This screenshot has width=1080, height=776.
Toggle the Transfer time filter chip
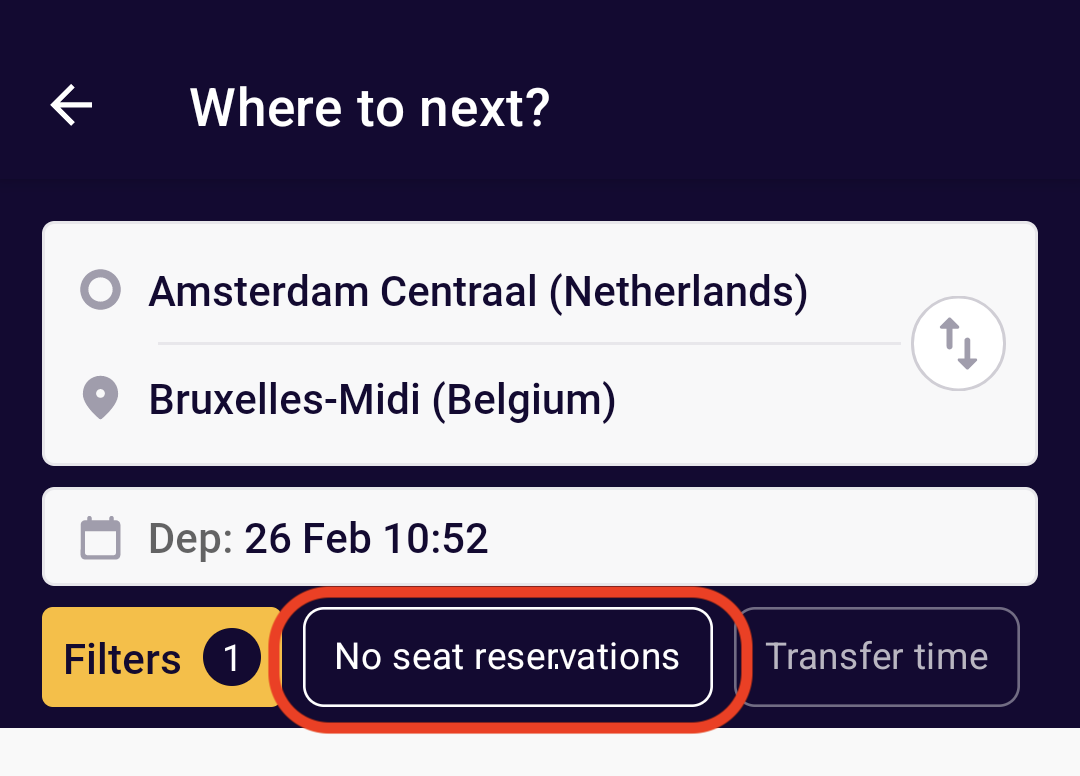[877, 657]
